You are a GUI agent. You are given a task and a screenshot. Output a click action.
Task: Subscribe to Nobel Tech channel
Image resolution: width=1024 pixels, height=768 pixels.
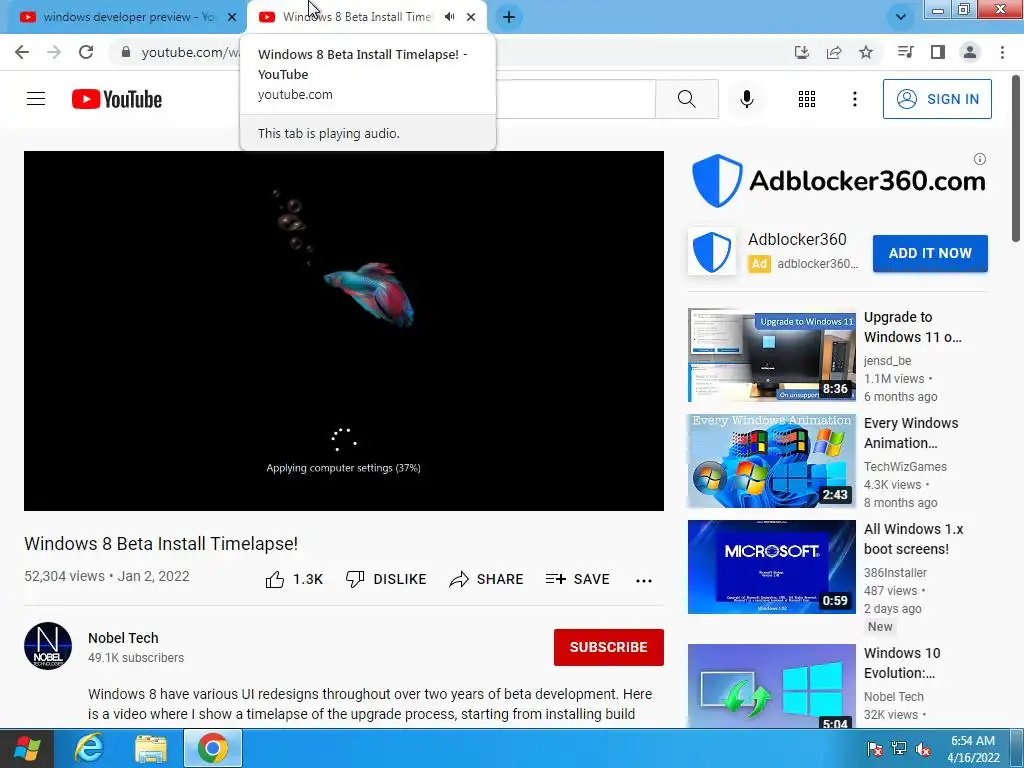tap(609, 647)
